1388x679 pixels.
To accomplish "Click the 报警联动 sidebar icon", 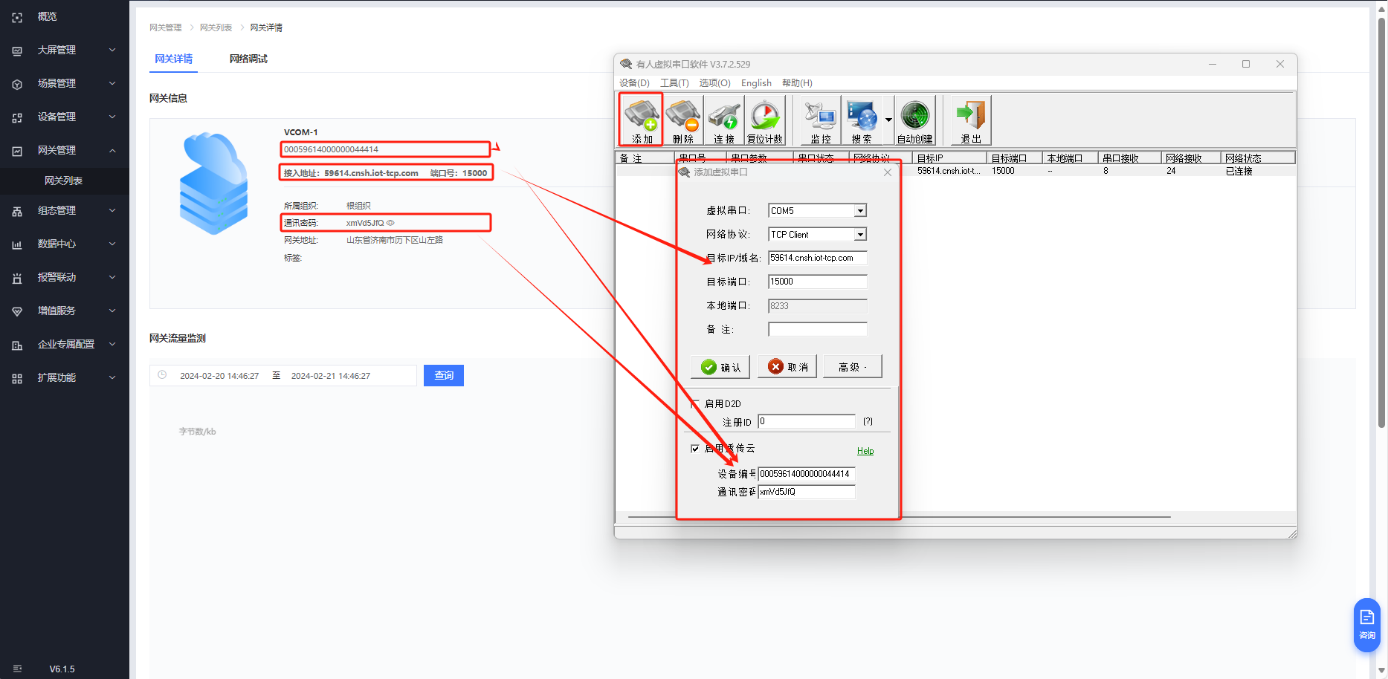I will click(x=17, y=278).
